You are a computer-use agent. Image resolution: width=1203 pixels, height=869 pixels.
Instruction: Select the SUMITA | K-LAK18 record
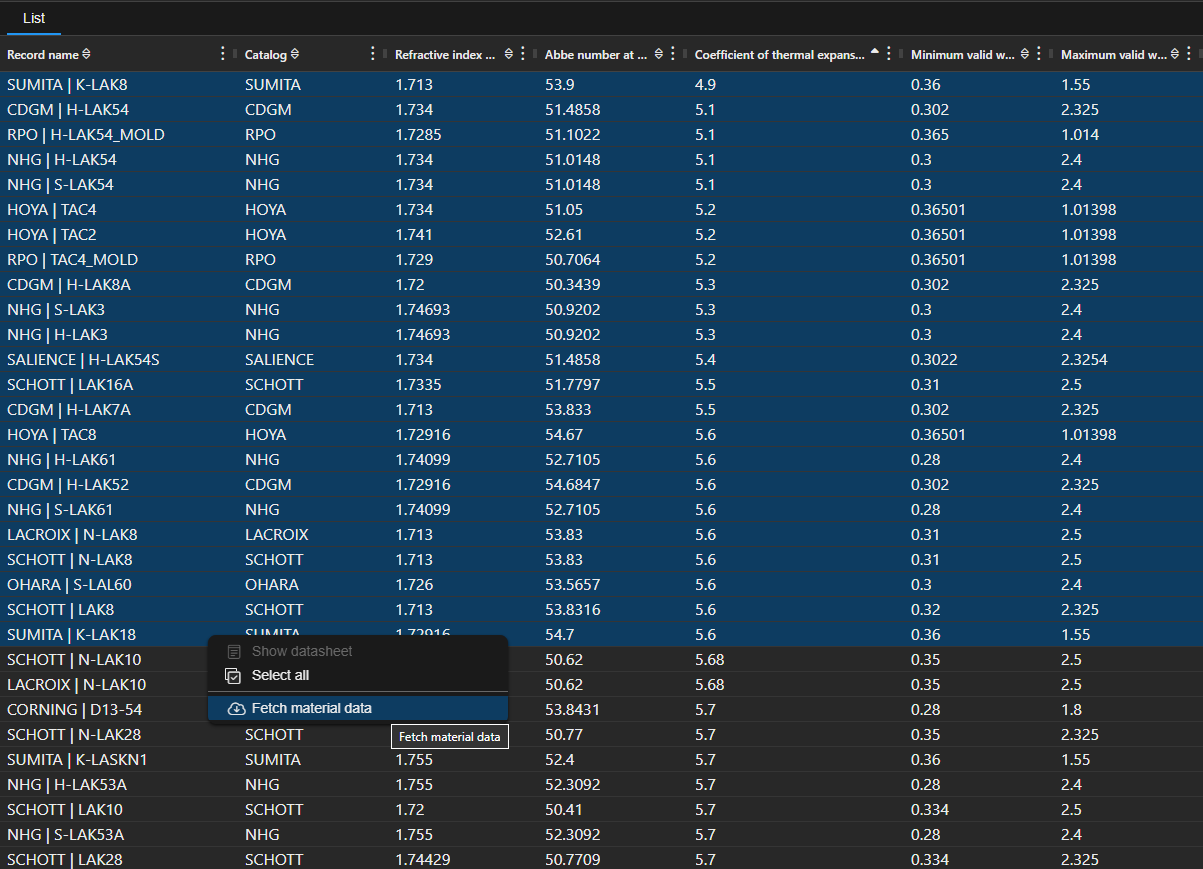[x=601, y=634]
